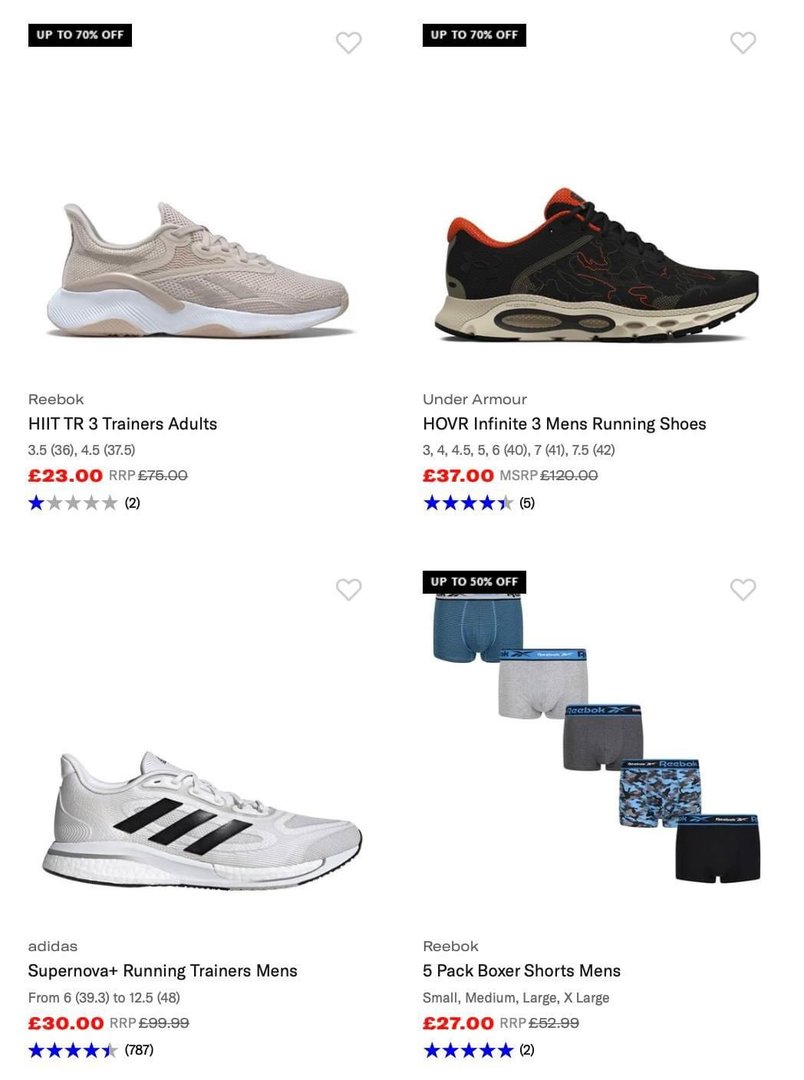Open HIIT TR 3 Trainers Adults product link
The image size is (804, 1080).
pos(123,424)
